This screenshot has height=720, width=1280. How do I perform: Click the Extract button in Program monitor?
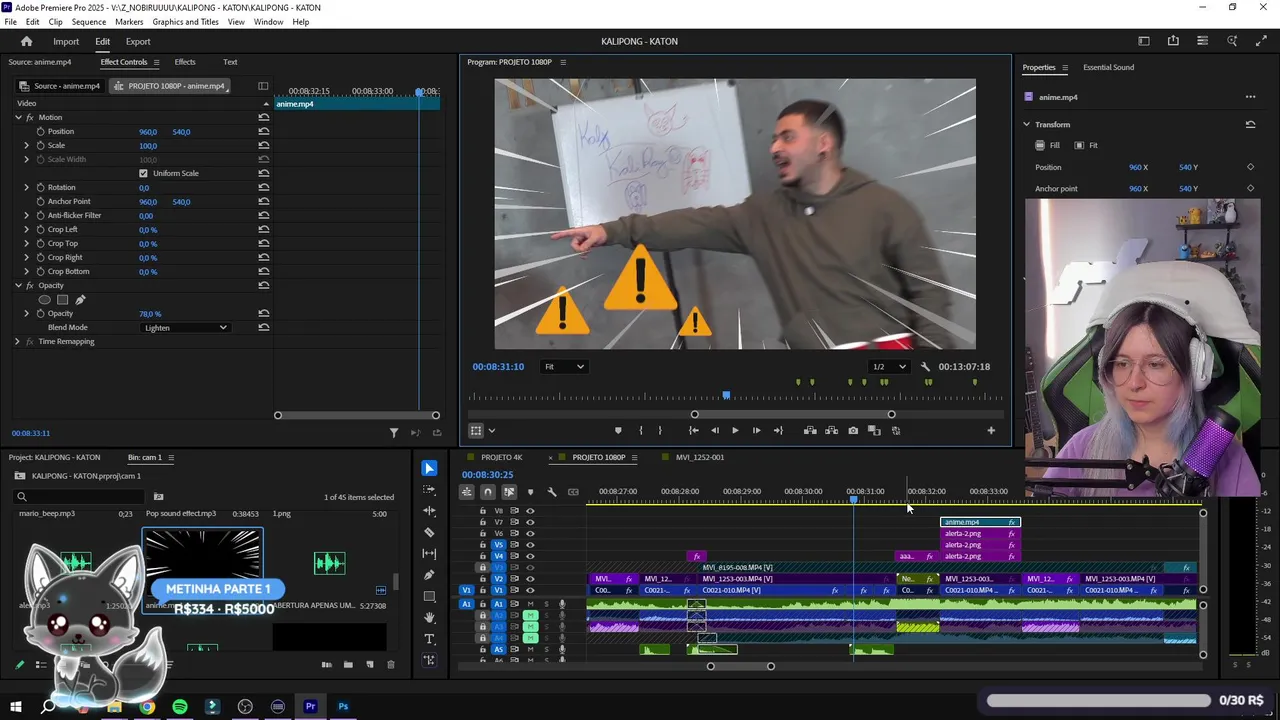[x=831, y=430]
